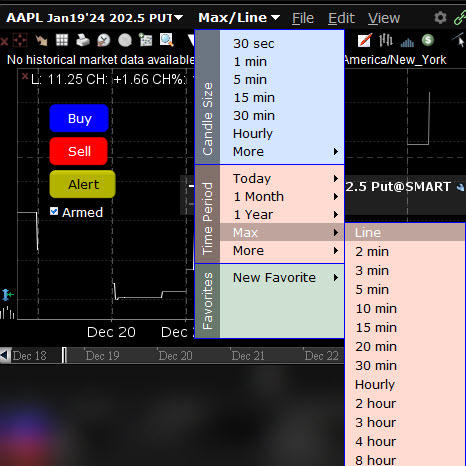Expand the Today submenu
Screen dimensions: 466x466
click(x=282, y=179)
